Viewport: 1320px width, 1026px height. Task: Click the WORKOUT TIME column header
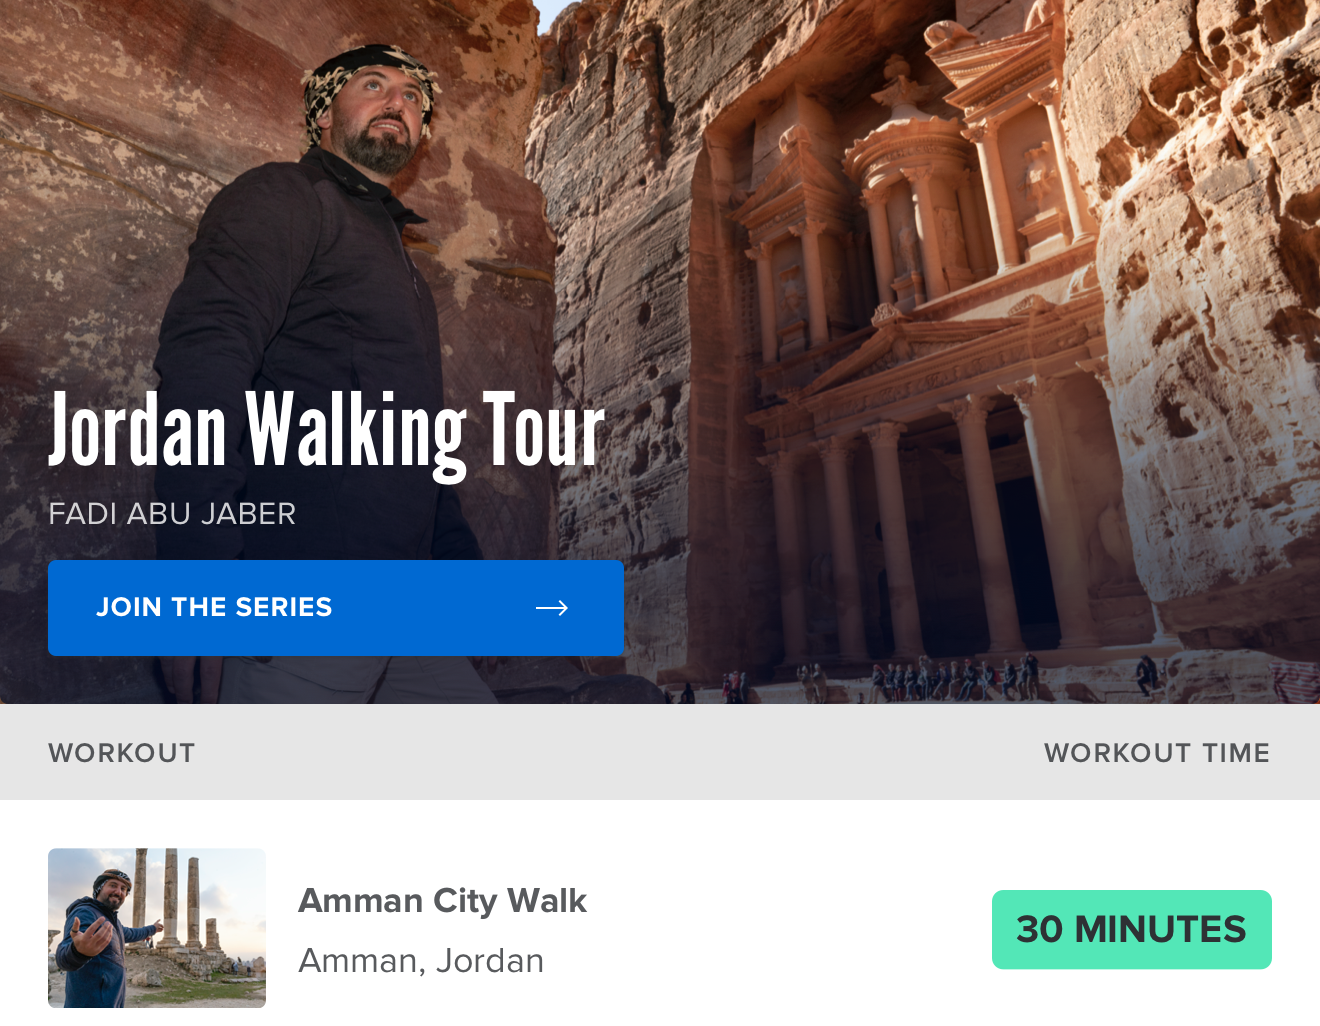(x=1157, y=753)
